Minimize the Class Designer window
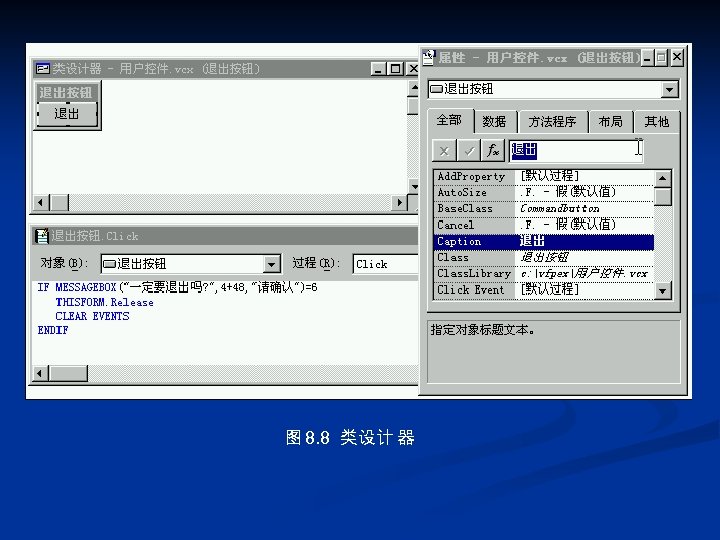 pos(378,69)
